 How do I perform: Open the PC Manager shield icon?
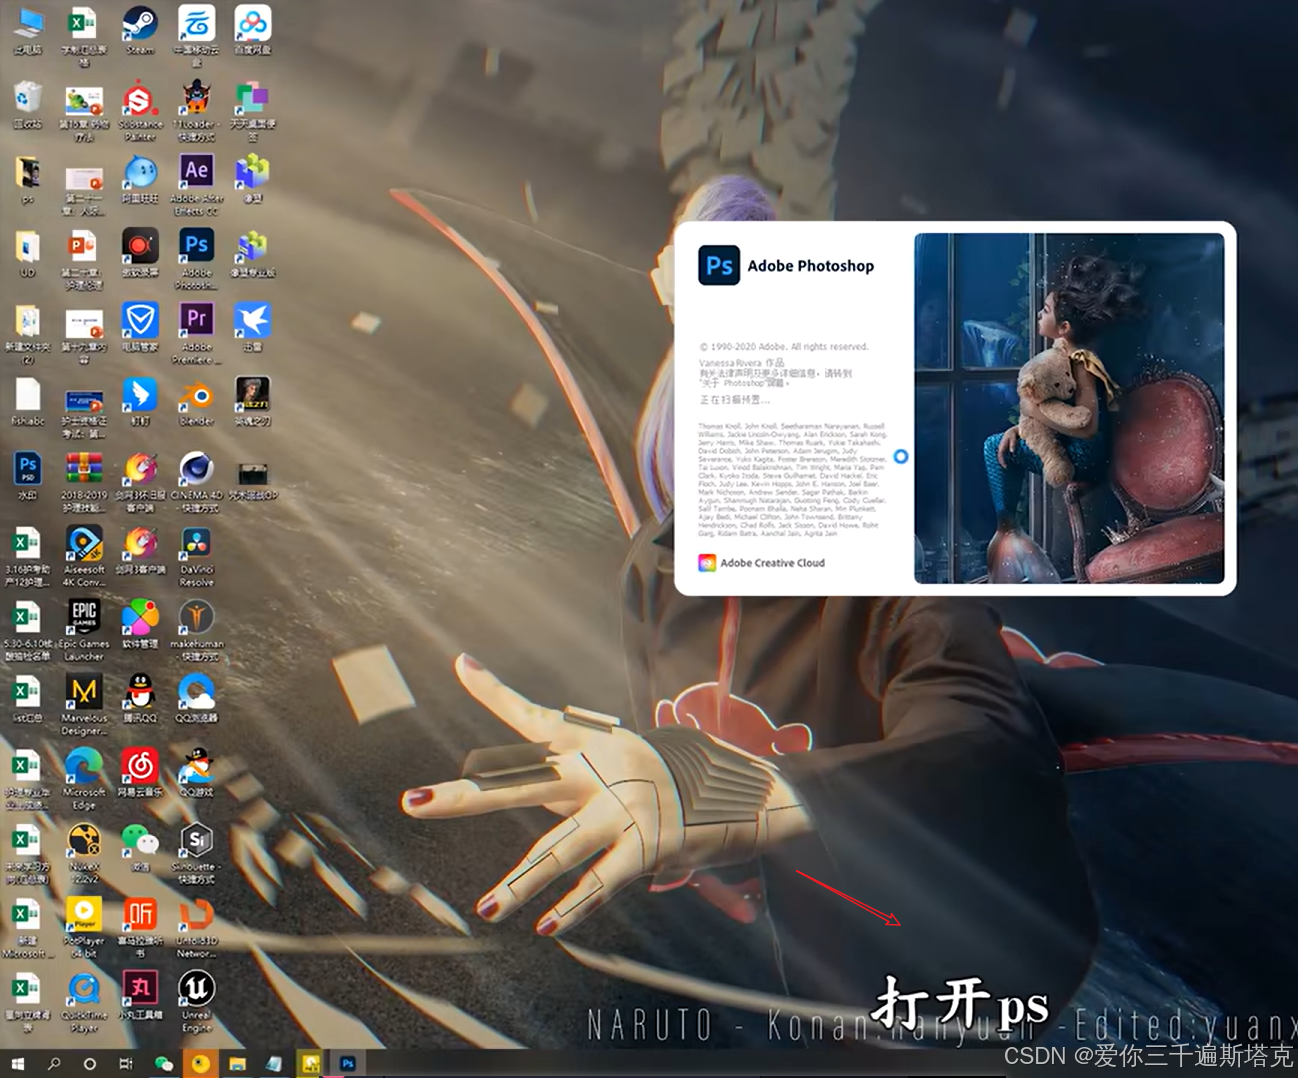(140, 326)
